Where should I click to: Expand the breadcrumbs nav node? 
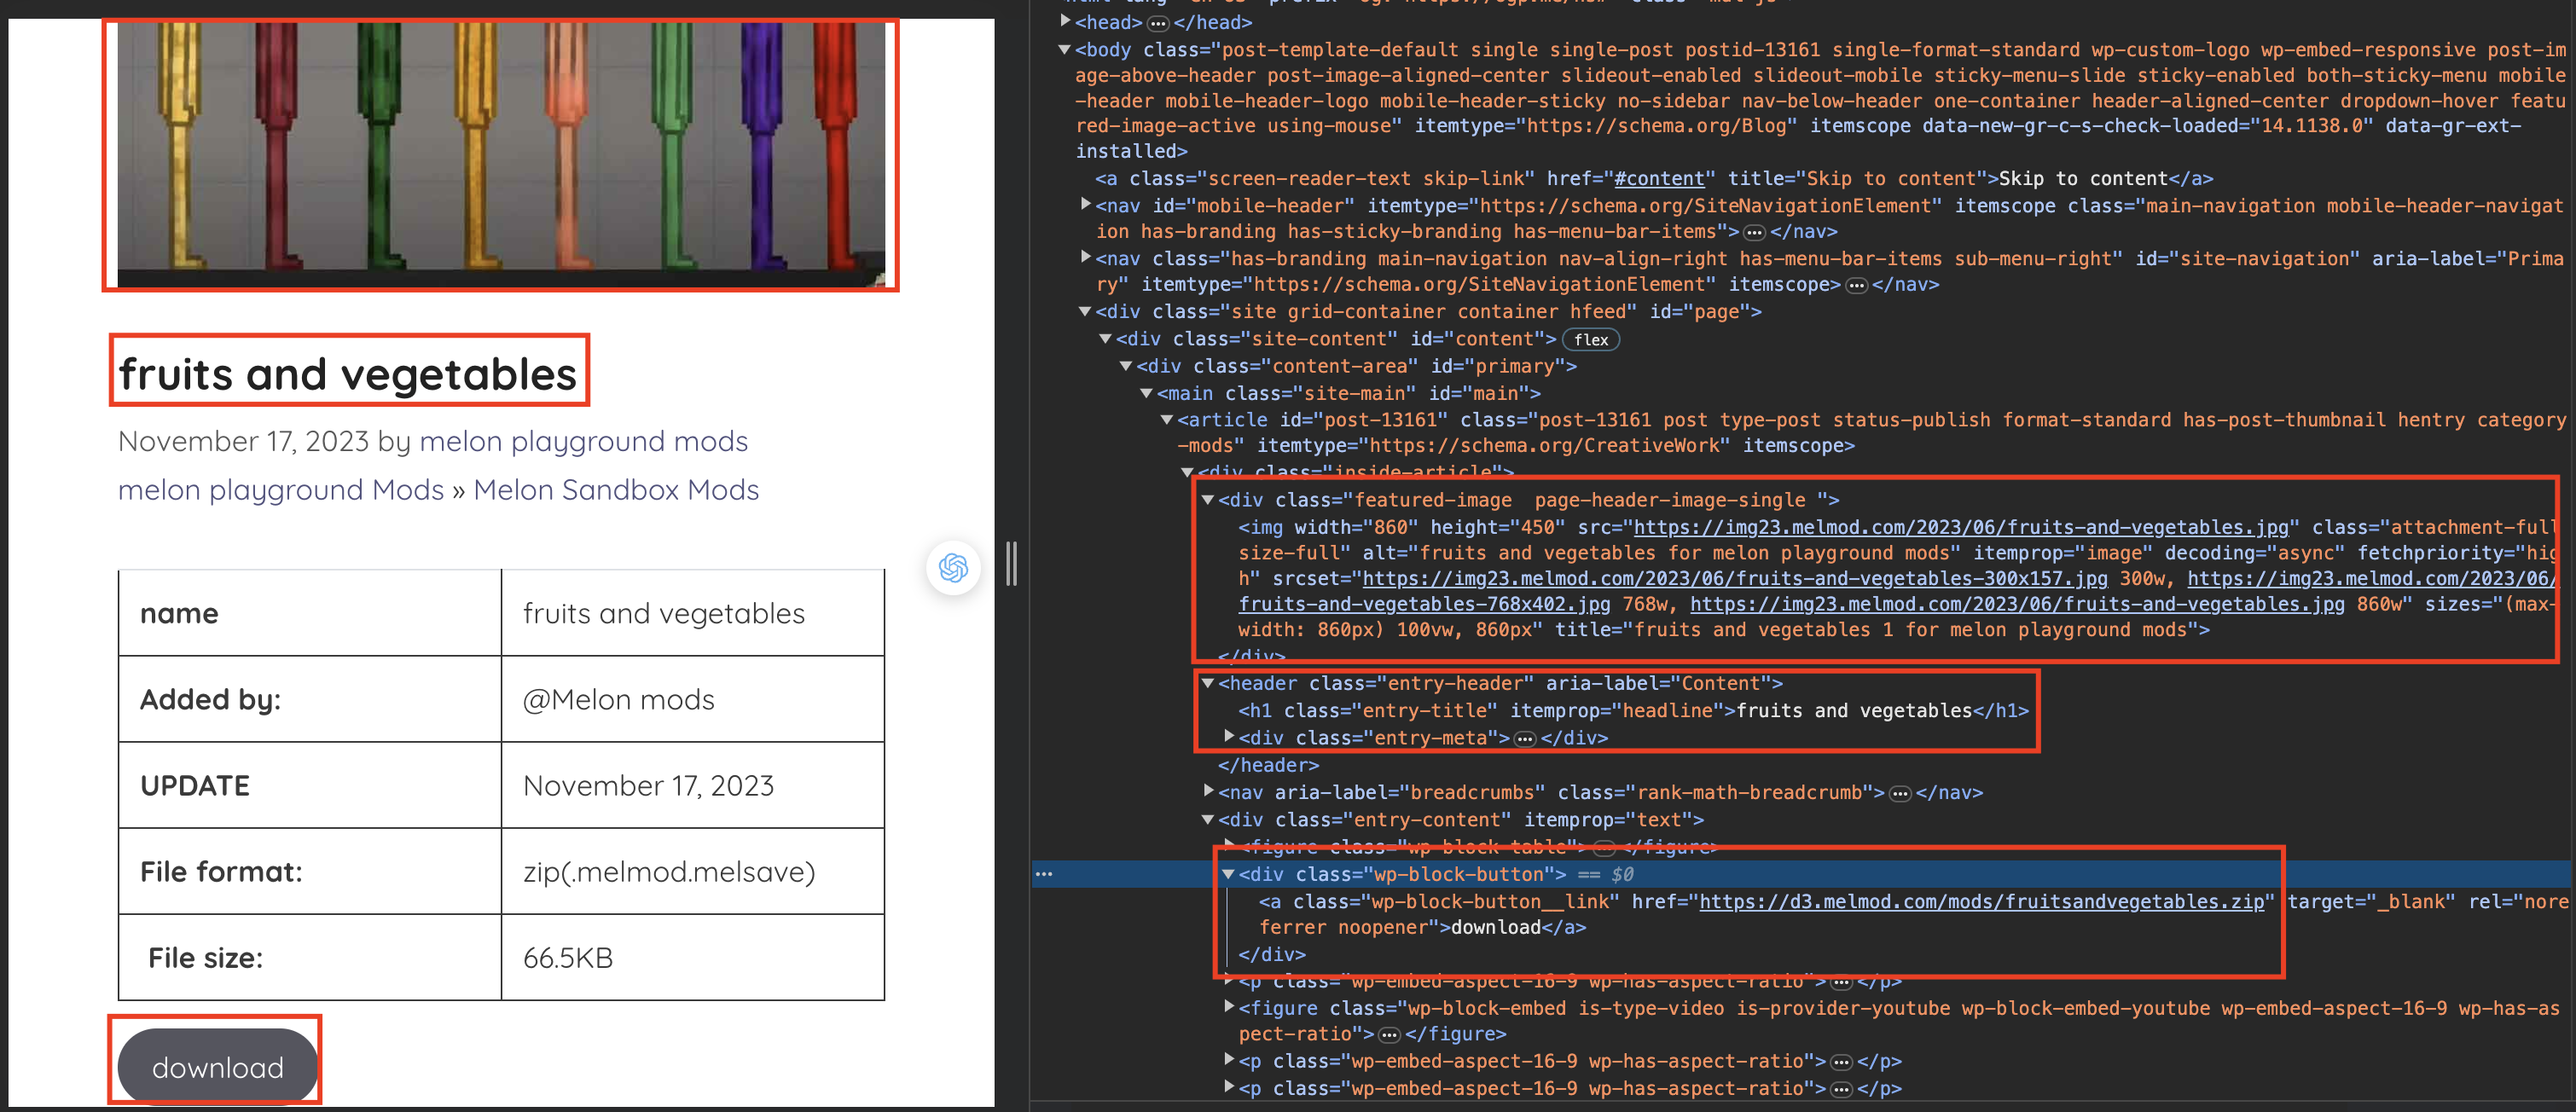pos(1208,791)
